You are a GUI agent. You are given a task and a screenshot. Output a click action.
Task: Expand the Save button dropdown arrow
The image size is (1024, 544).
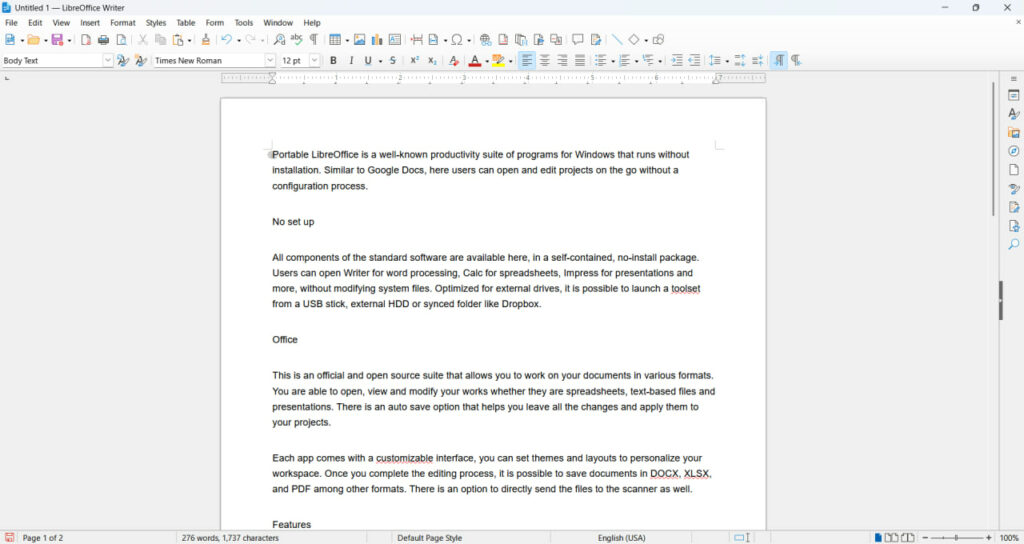click(x=69, y=40)
